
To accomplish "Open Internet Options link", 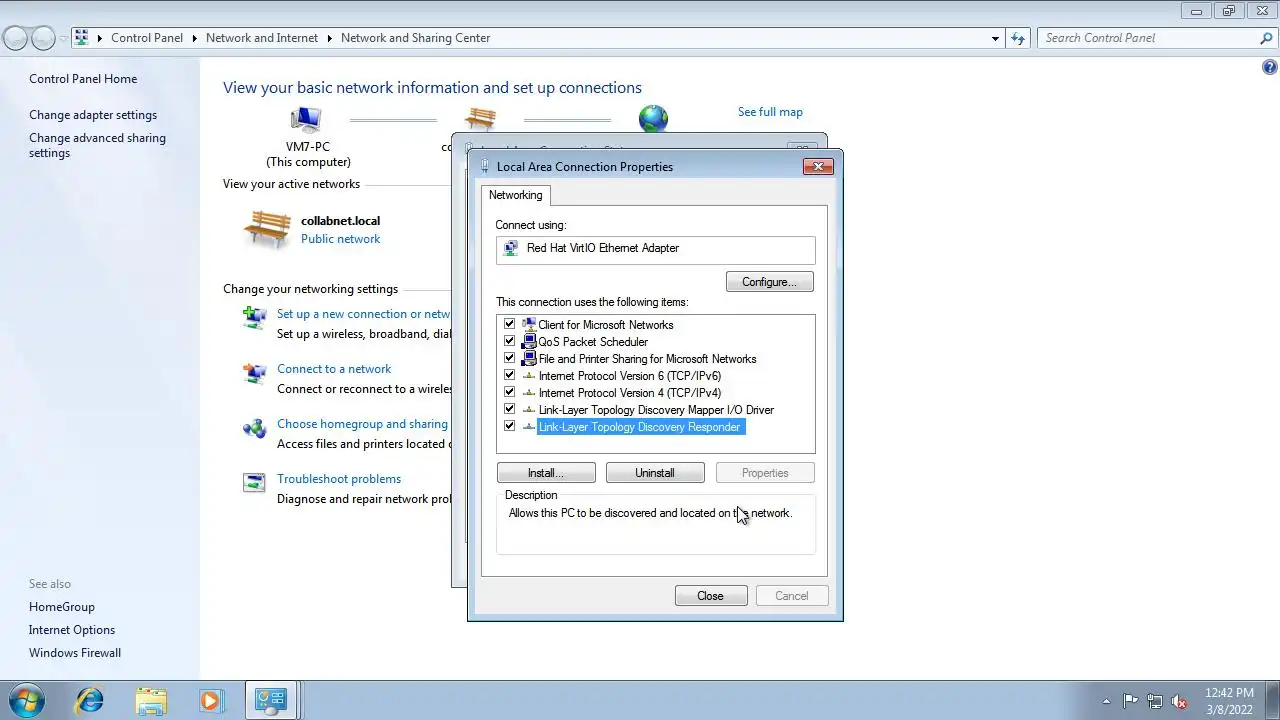I will (x=72, y=630).
